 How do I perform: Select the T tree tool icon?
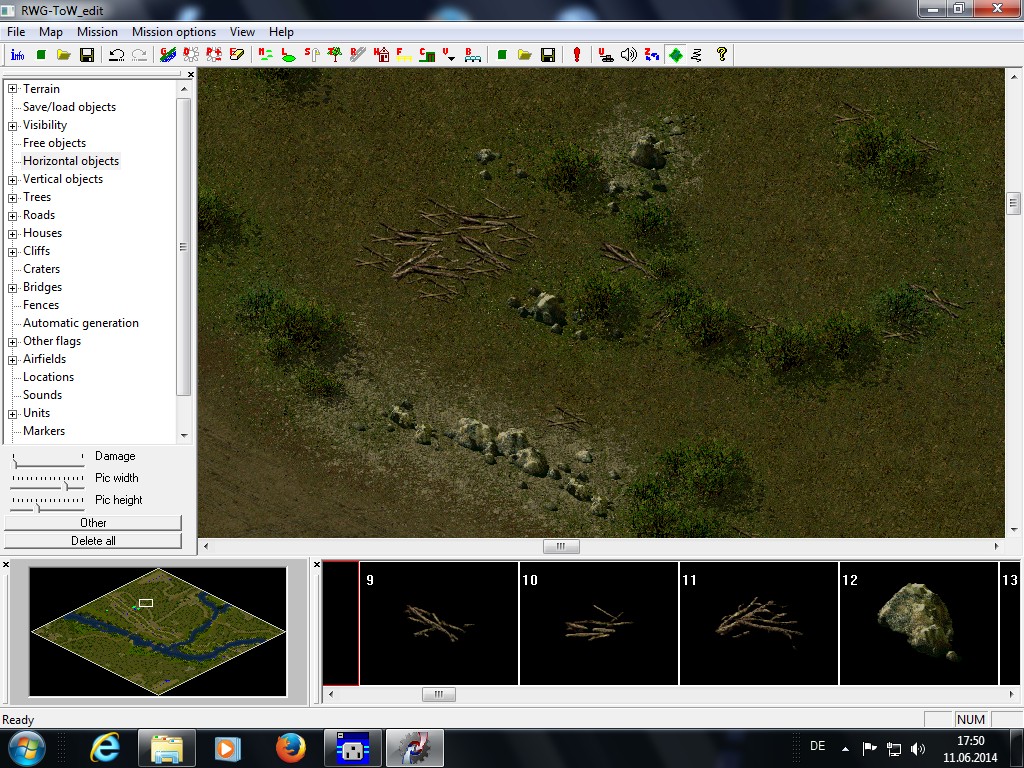(334, 55)
